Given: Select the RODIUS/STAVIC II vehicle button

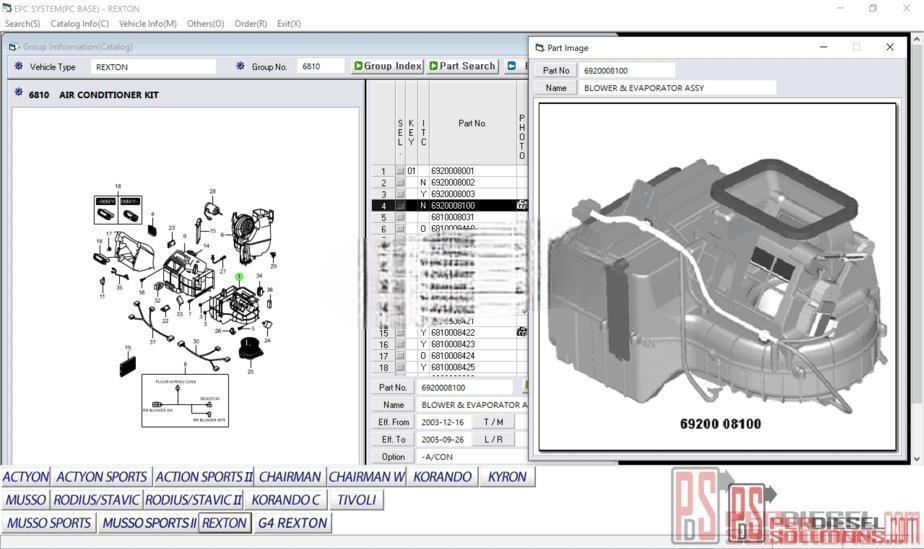Looking at the screenshot, I should 193,500.
